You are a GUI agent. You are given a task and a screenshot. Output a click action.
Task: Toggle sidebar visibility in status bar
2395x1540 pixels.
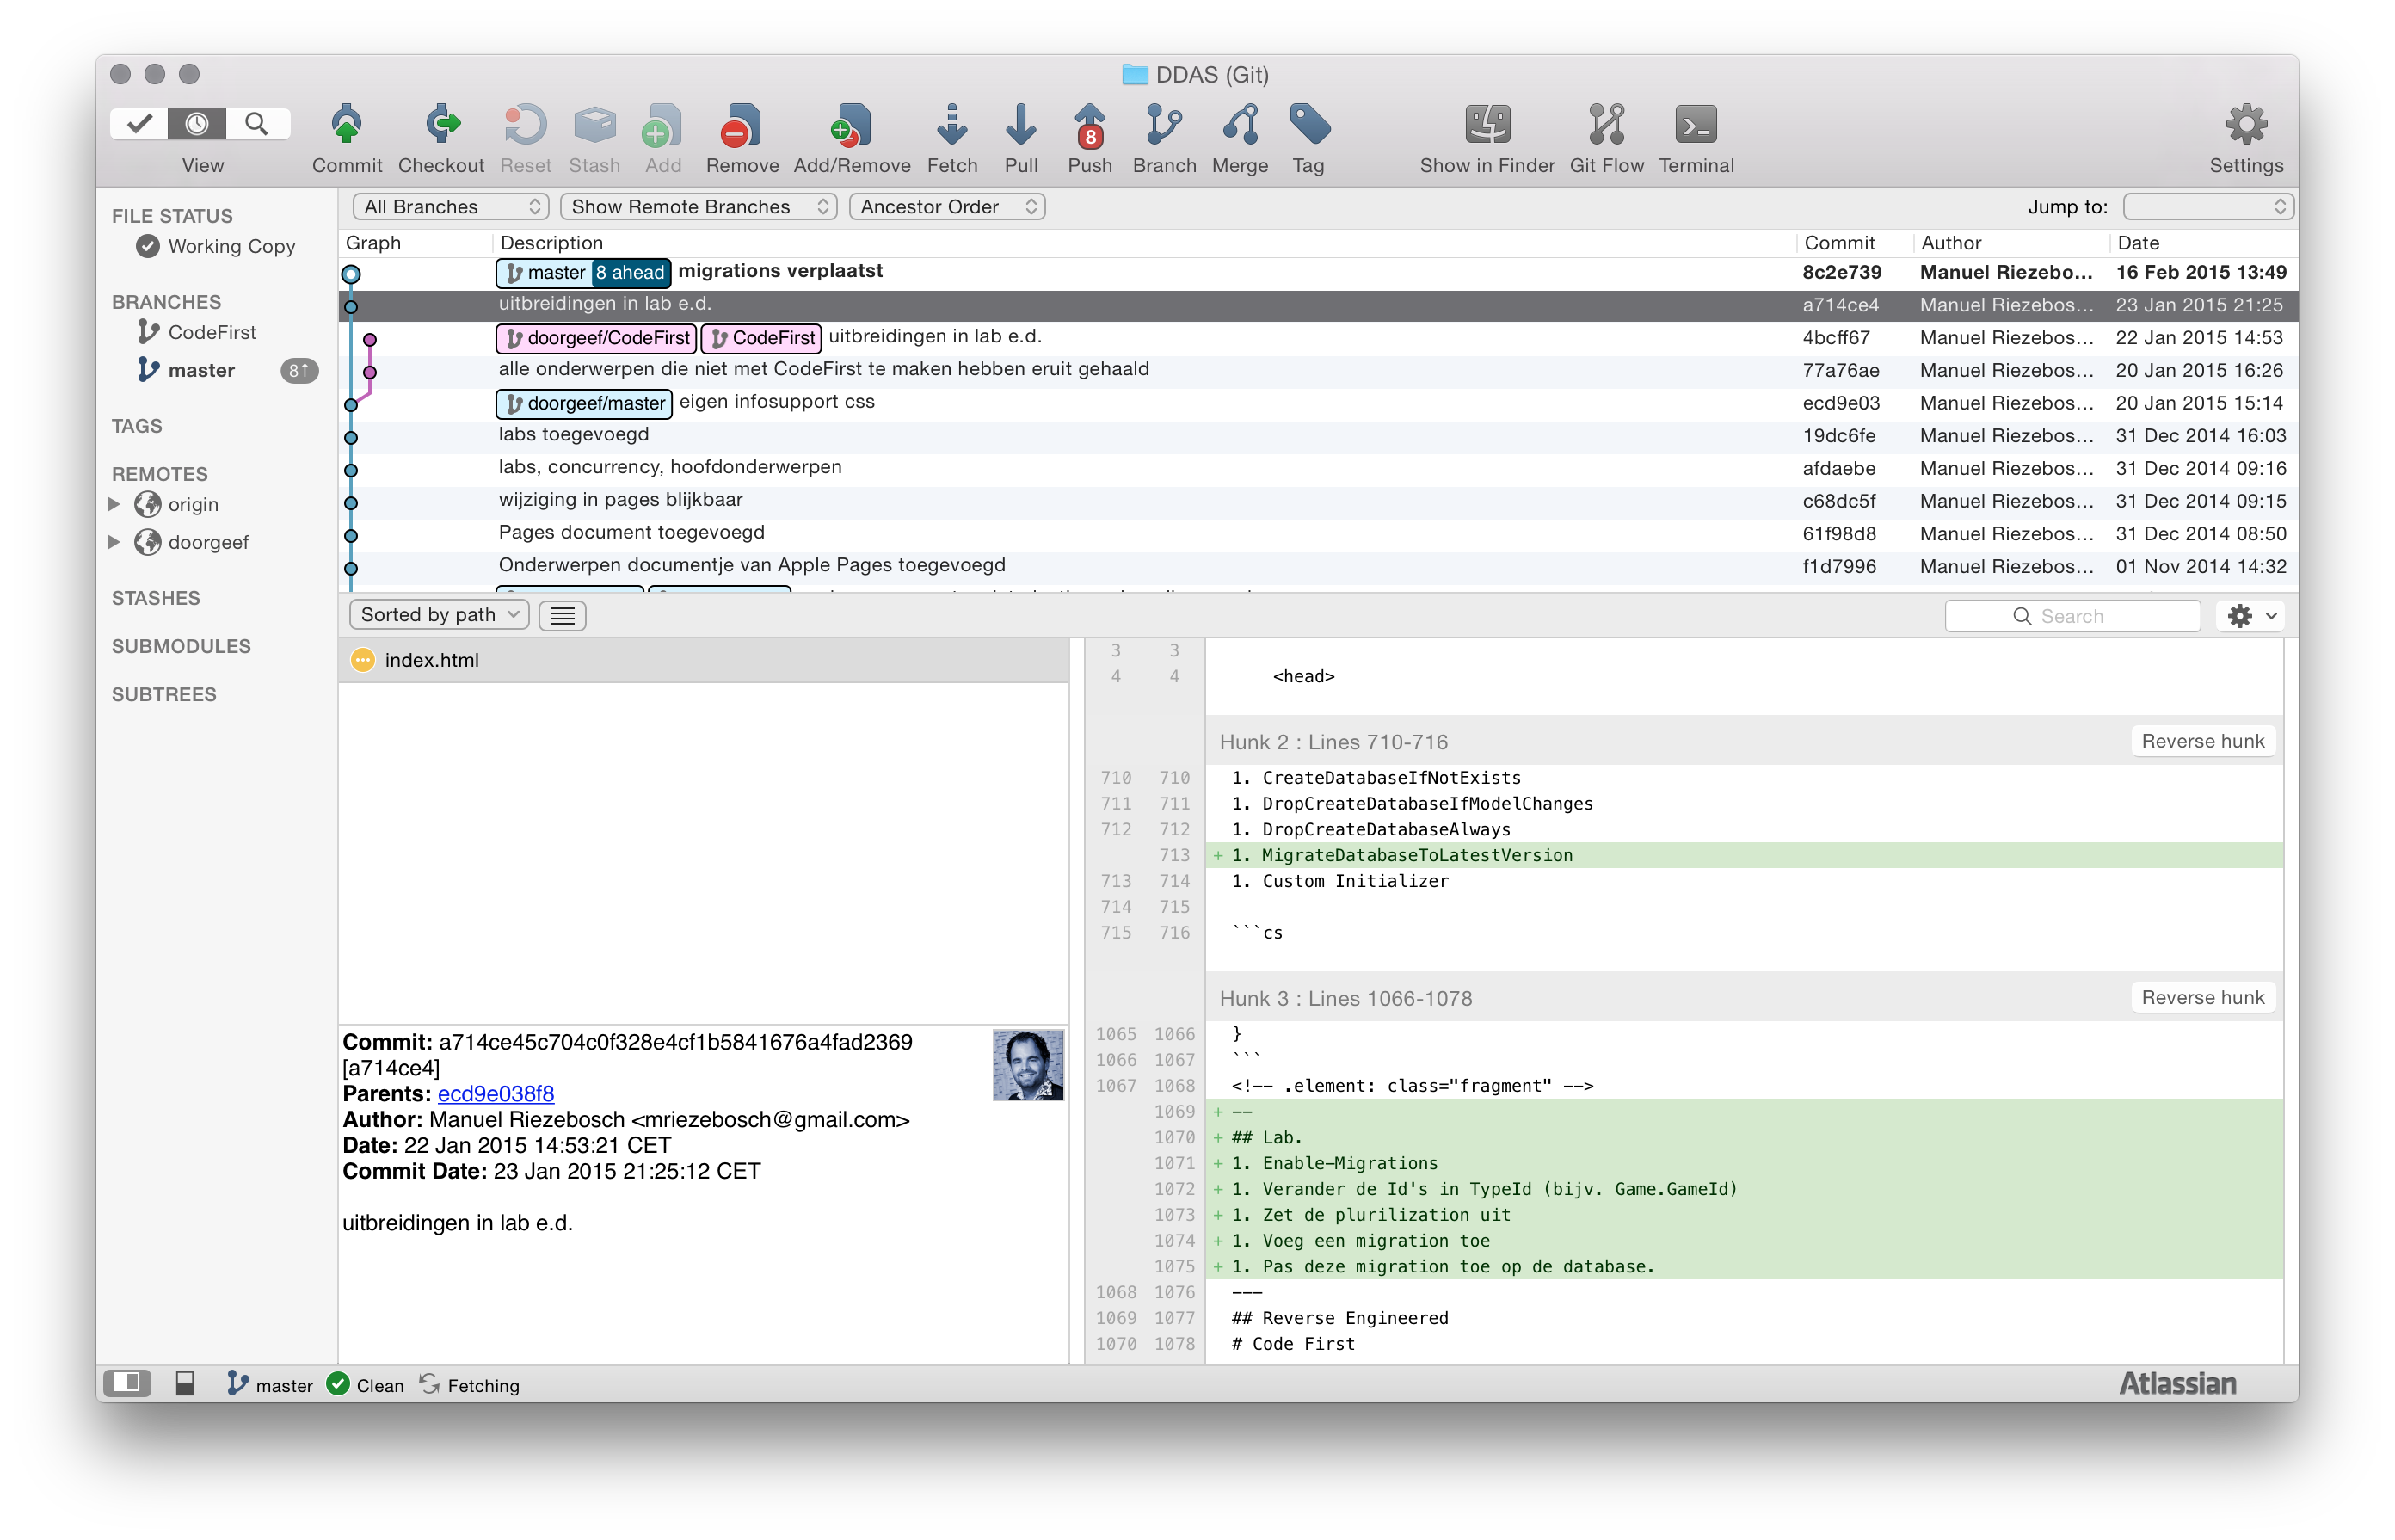click(127, 1383)
